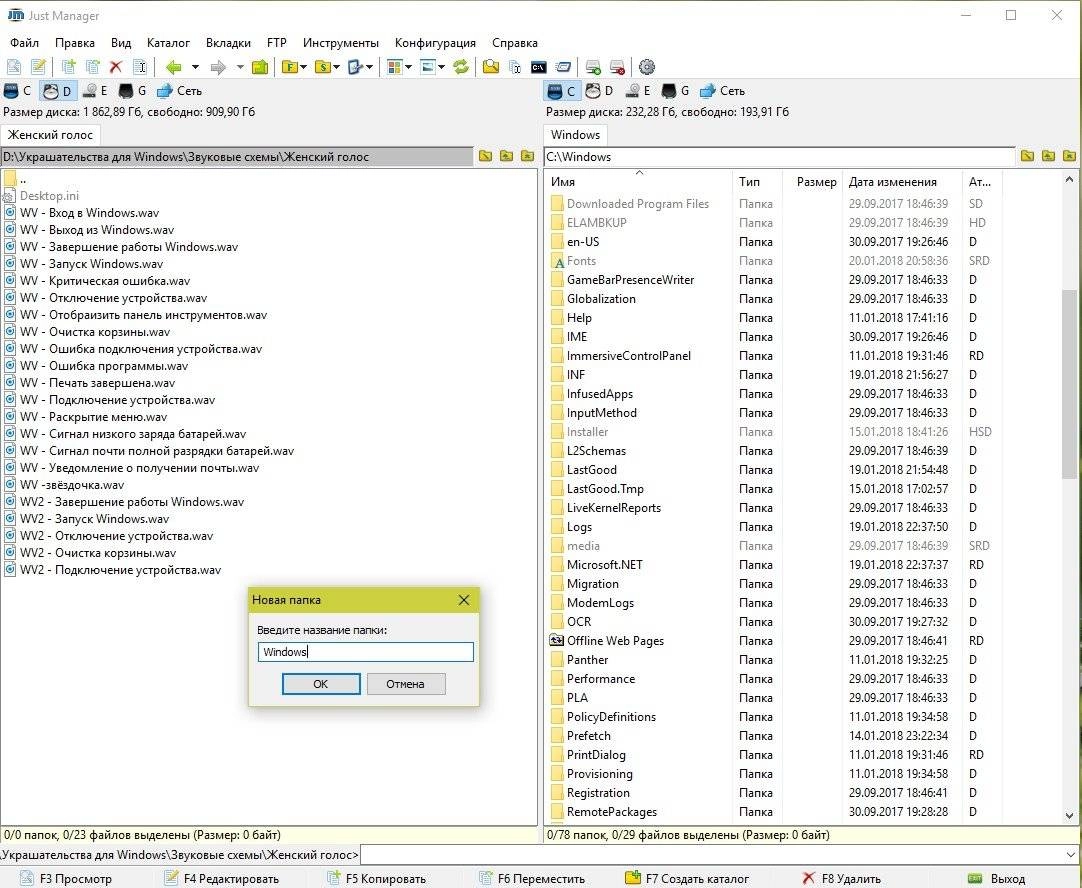This screenshot has height=888, width=1082.
Task: Select drive G in the left panel
Action: 133,90
